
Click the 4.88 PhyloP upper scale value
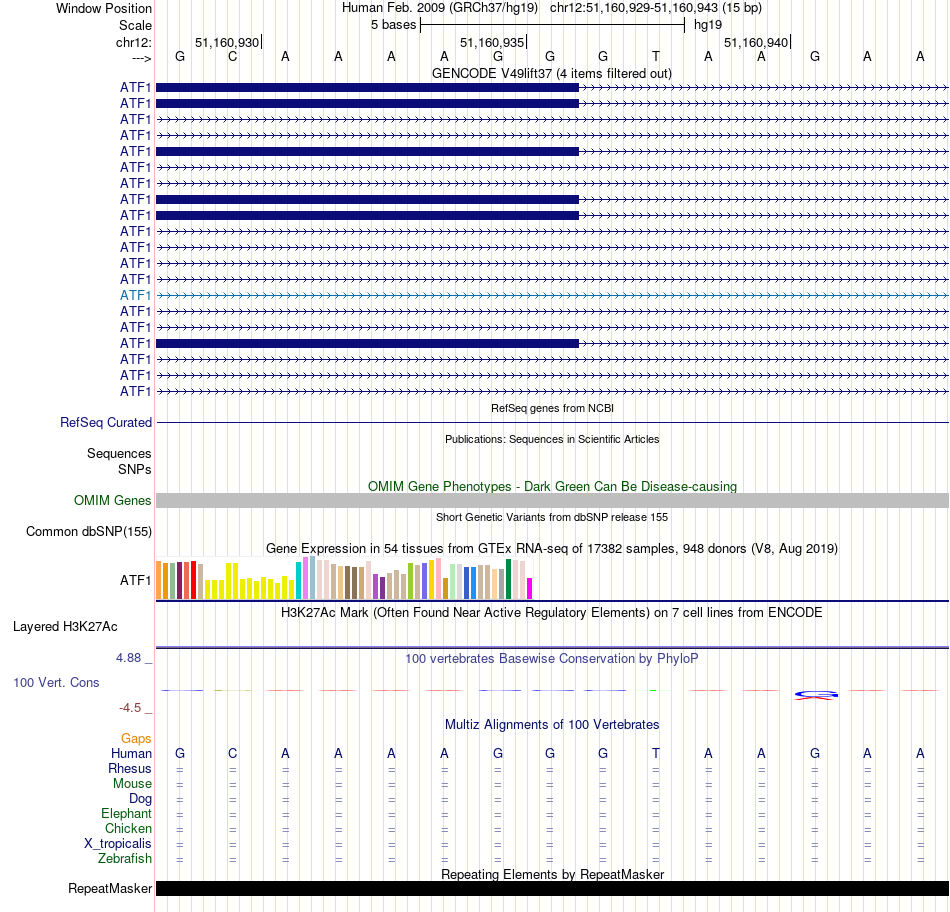click(128, 658)
